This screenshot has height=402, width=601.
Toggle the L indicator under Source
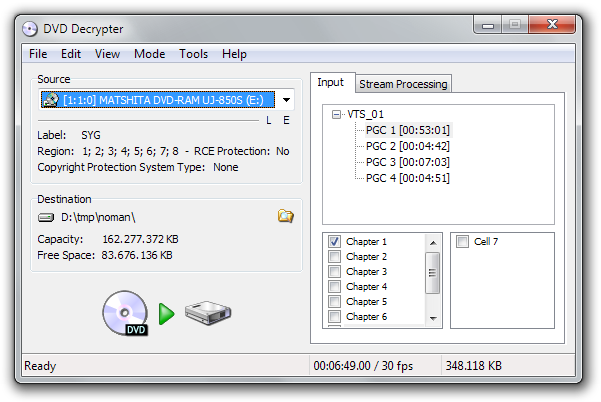[269, 120]
